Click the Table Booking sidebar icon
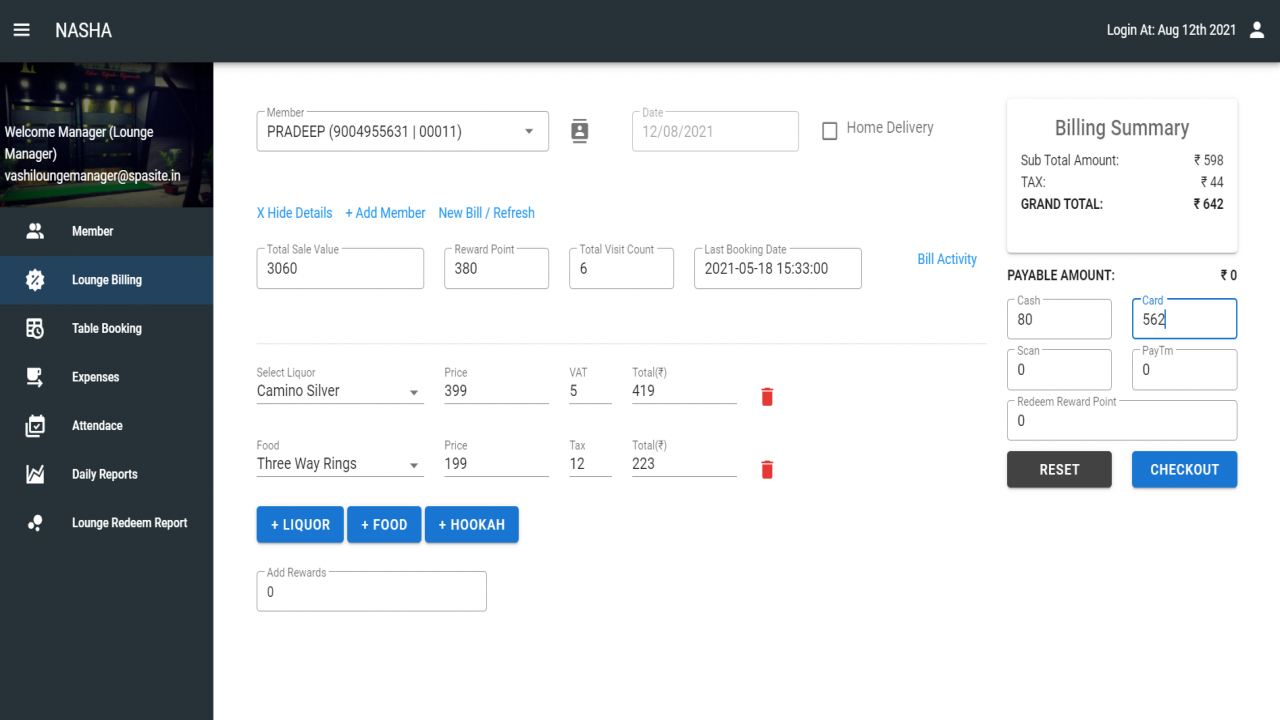Image resolution: width=1280 pixels, height=720 pixels. [35, 328]
